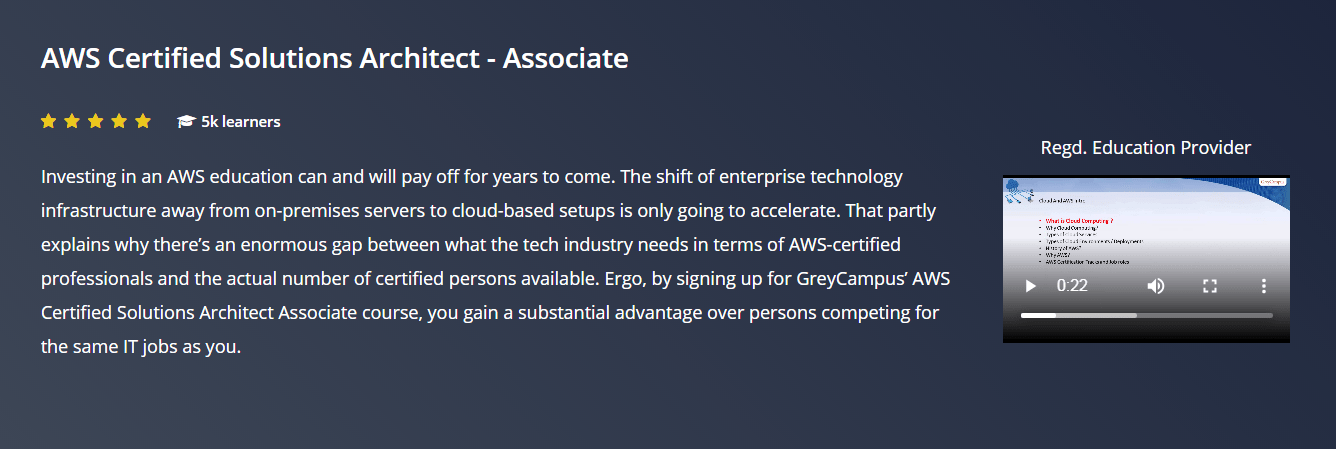Click the second rating star
This screenshot has width=1336, height=449.
point(72,121)
